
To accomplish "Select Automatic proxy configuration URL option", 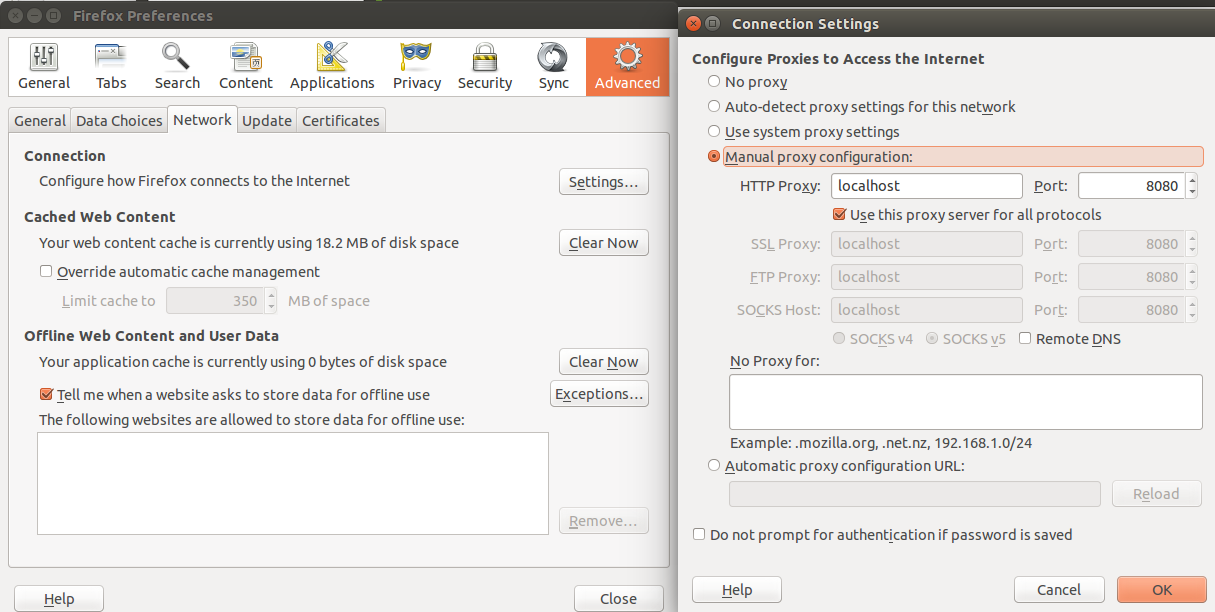I will 714,464.
